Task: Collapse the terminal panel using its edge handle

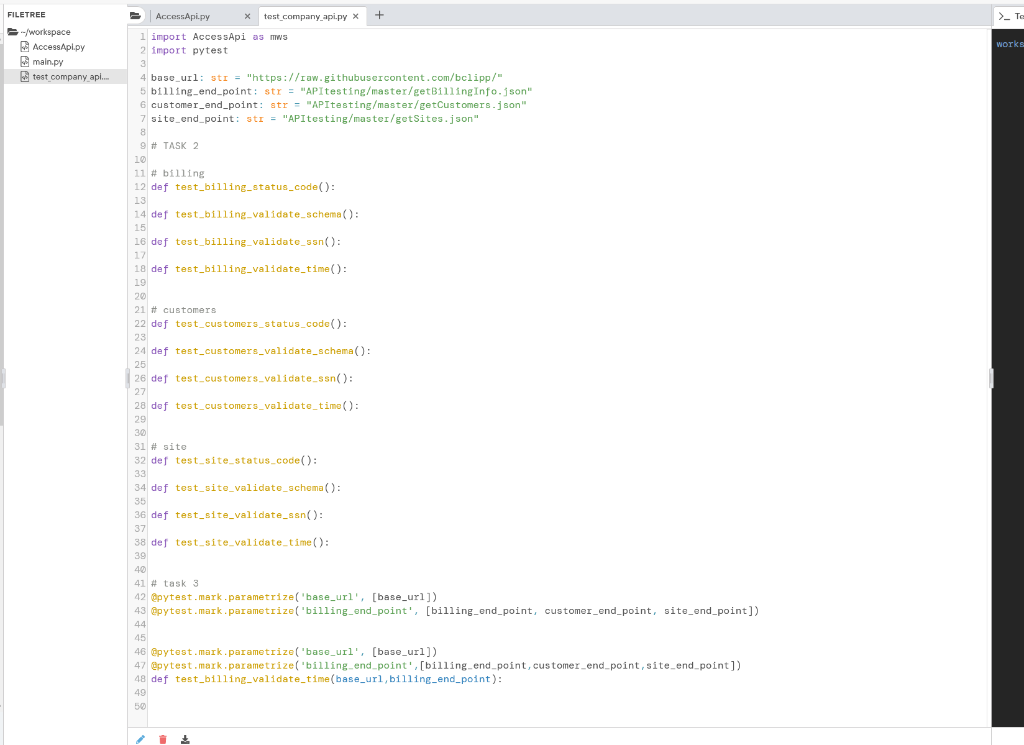Action: click(989, 379)
